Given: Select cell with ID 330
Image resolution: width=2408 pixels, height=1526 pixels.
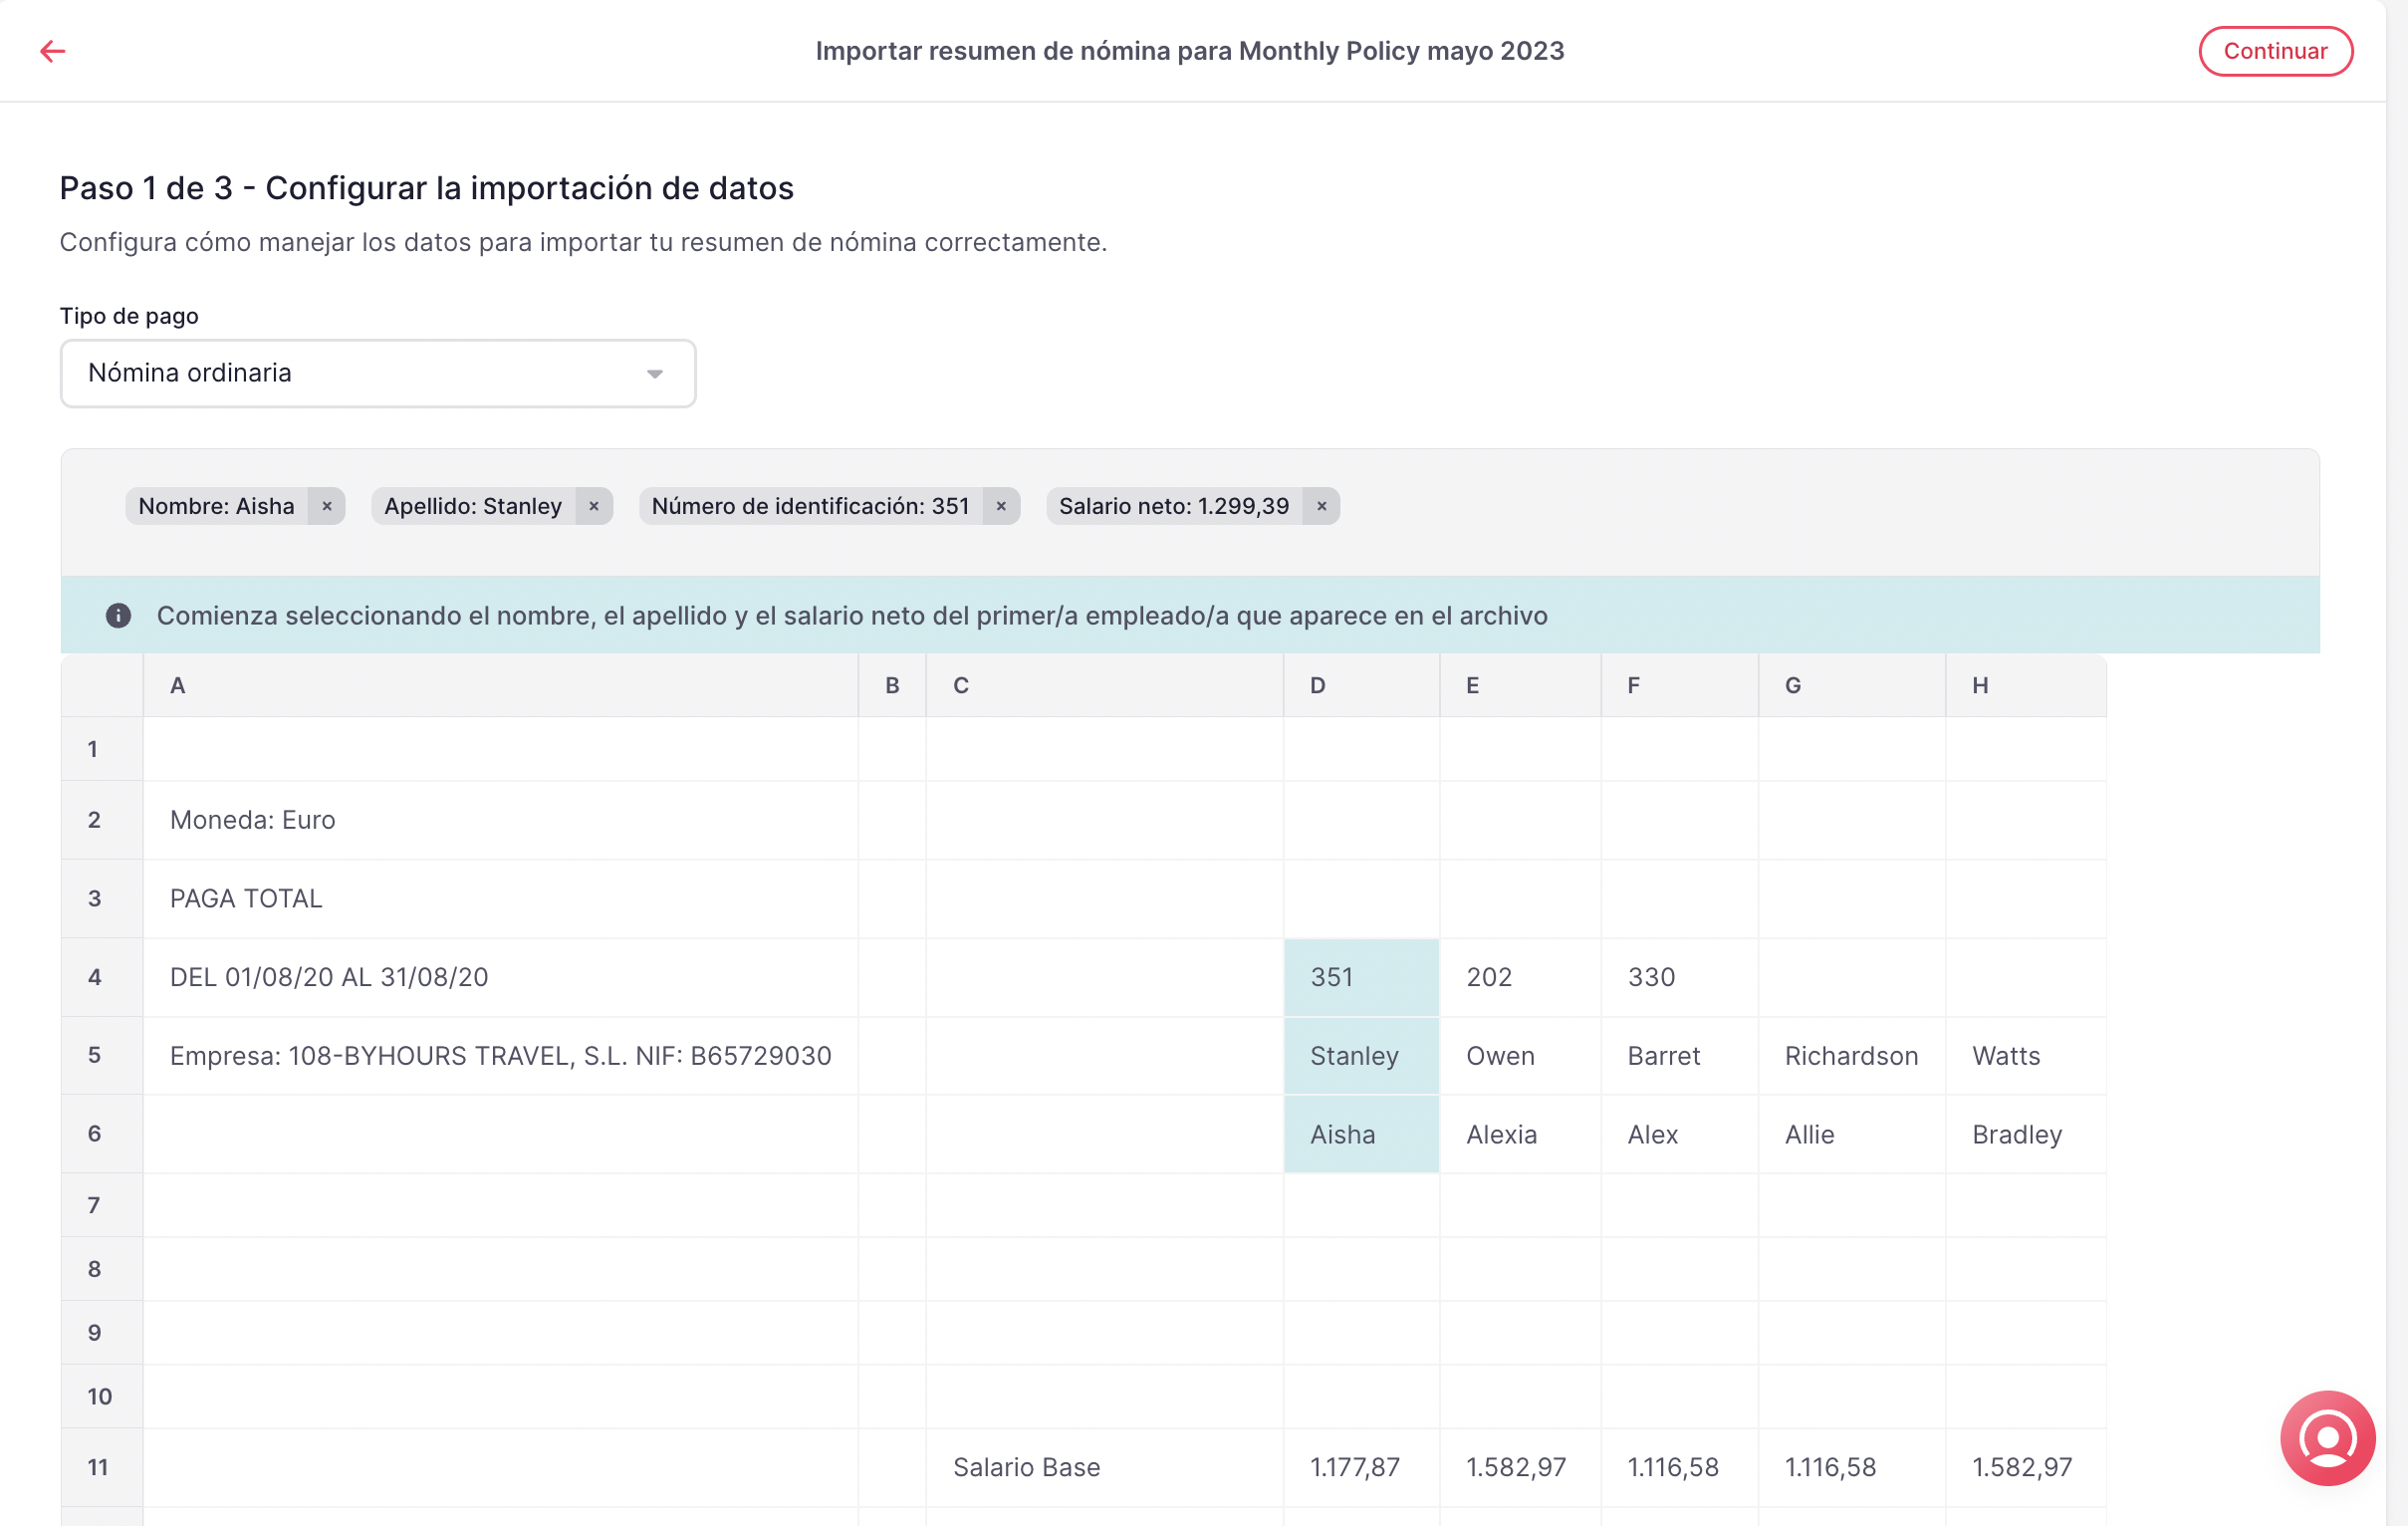Looking at the screenshot, I should click(x=1680, y=977).
